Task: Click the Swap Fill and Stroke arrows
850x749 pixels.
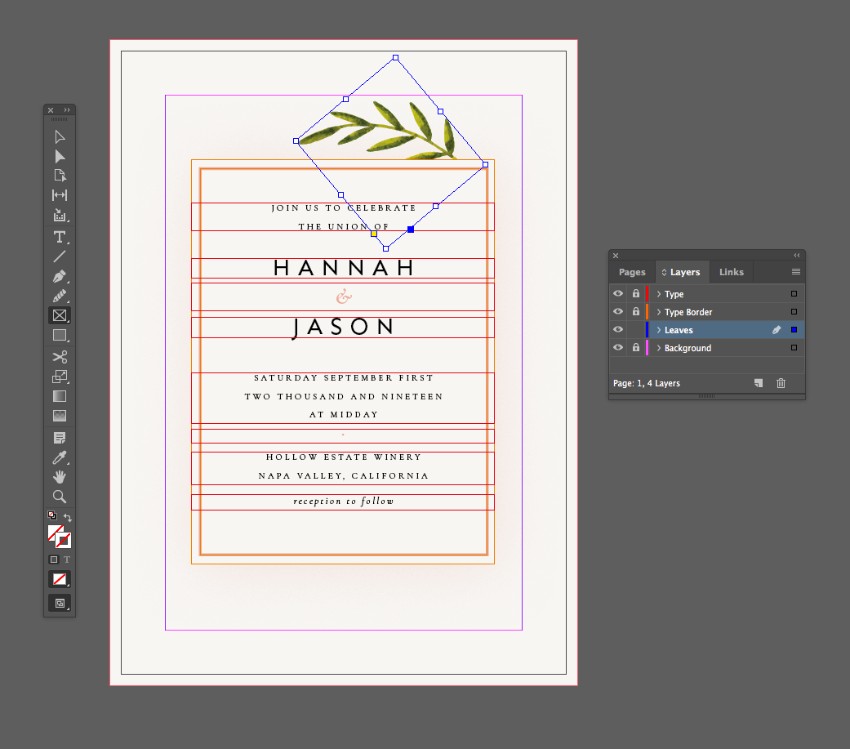Action: [67, 517]
